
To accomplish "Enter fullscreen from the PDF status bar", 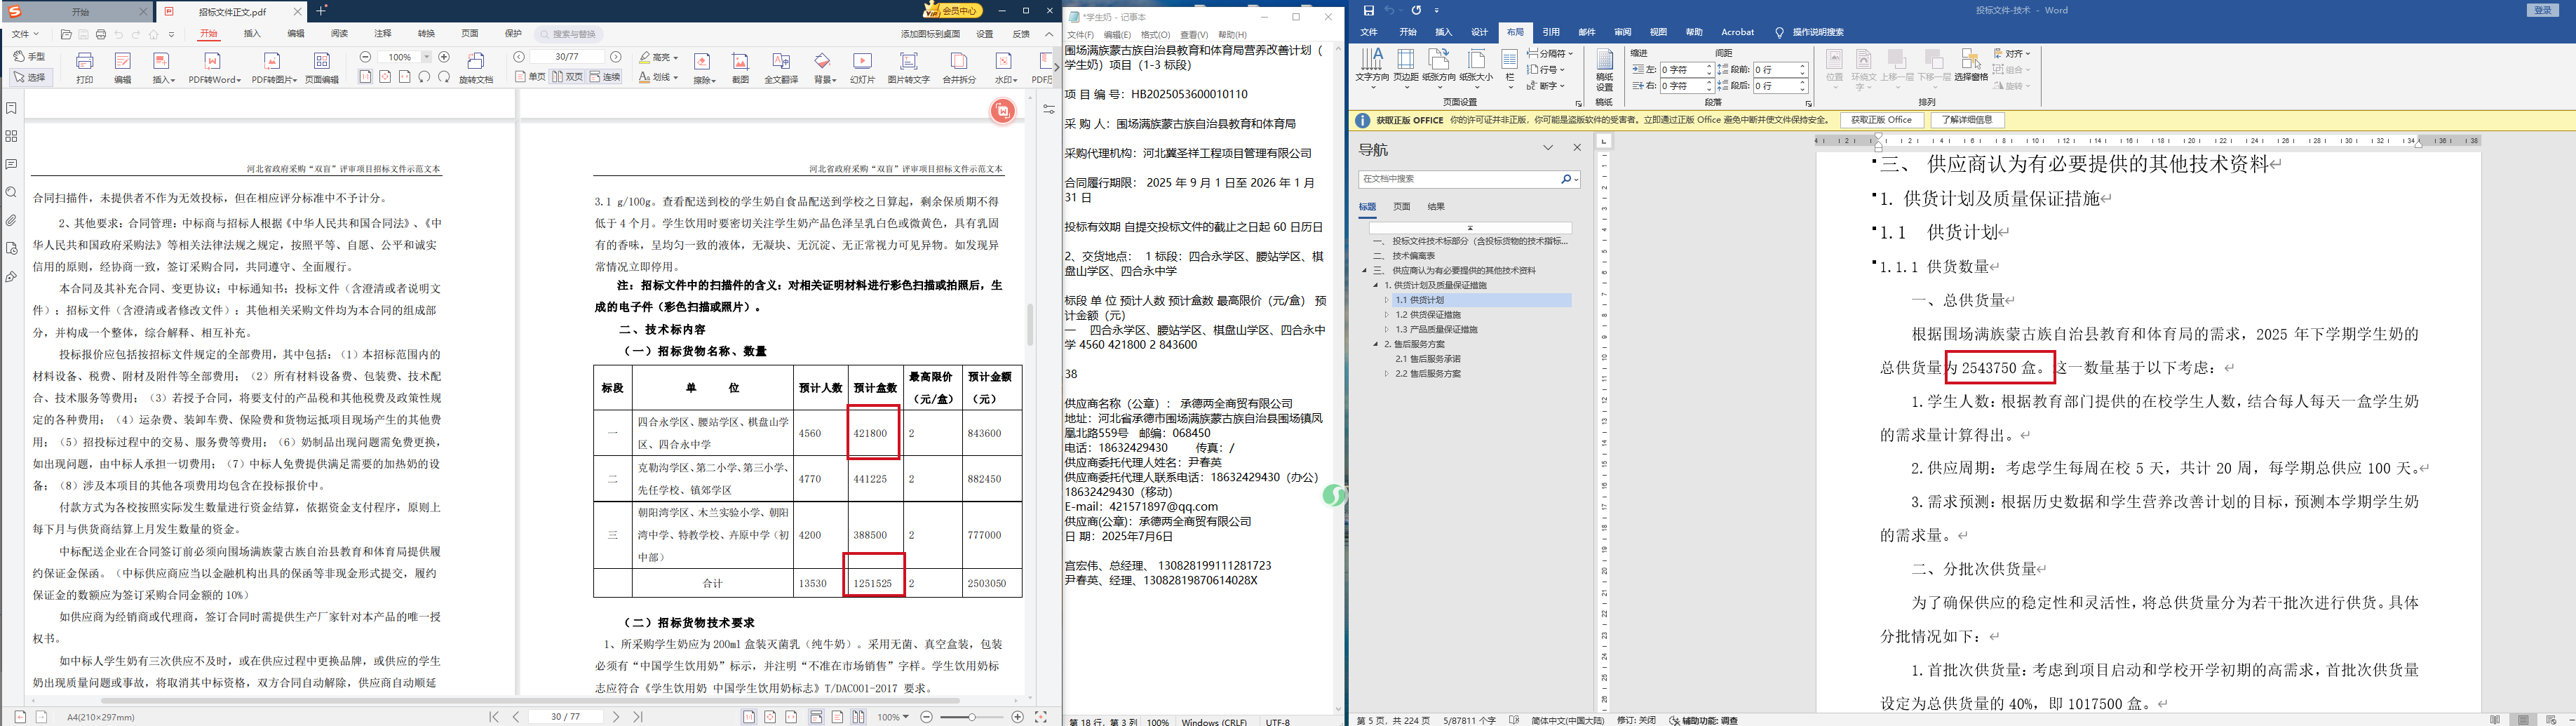I will pos(1041,717).
